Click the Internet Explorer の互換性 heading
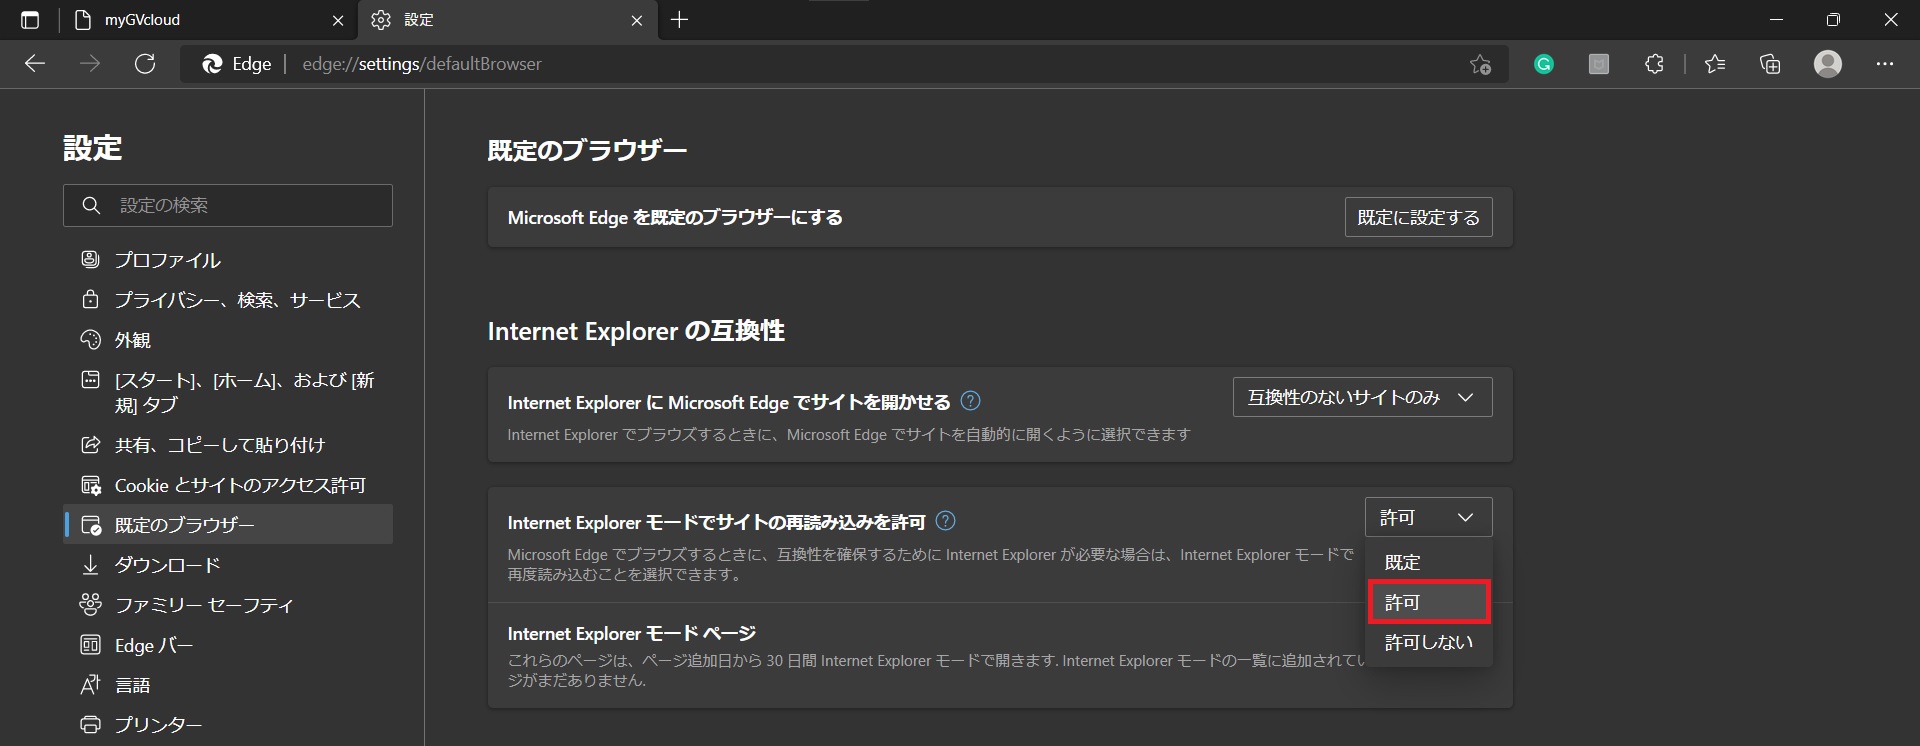This screenshot has width=1920, height=746. click(636, 331)
